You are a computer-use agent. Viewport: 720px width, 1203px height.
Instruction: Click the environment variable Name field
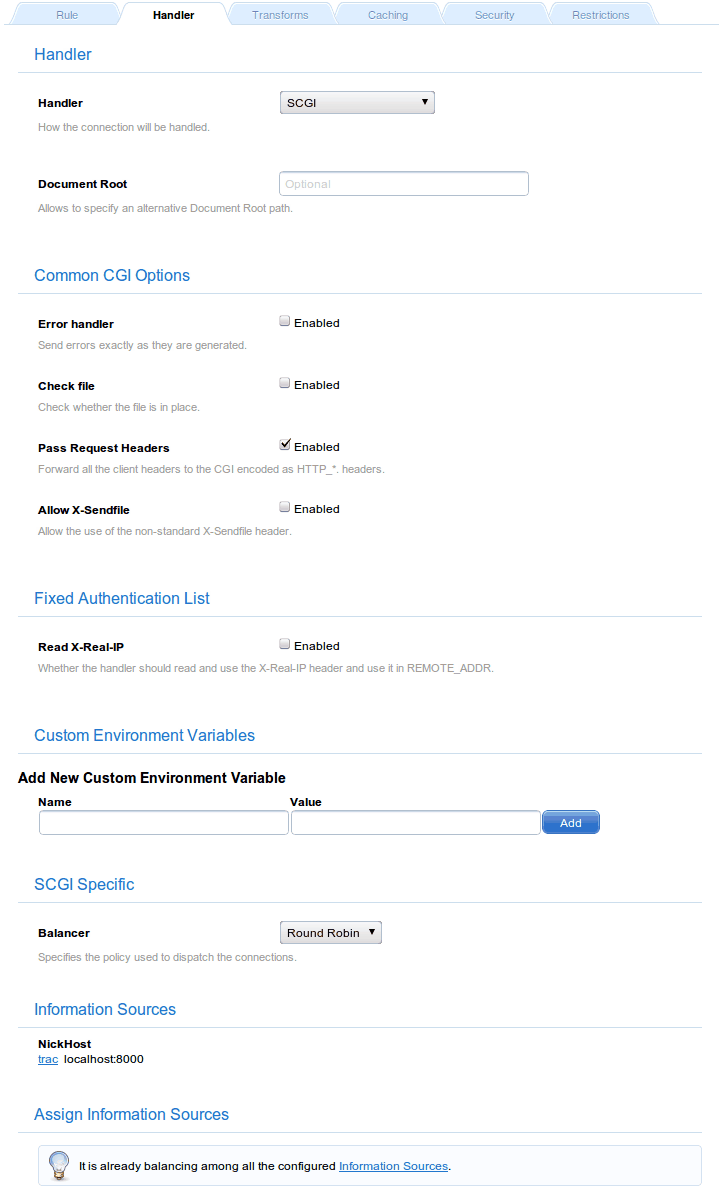pos(164,823)
